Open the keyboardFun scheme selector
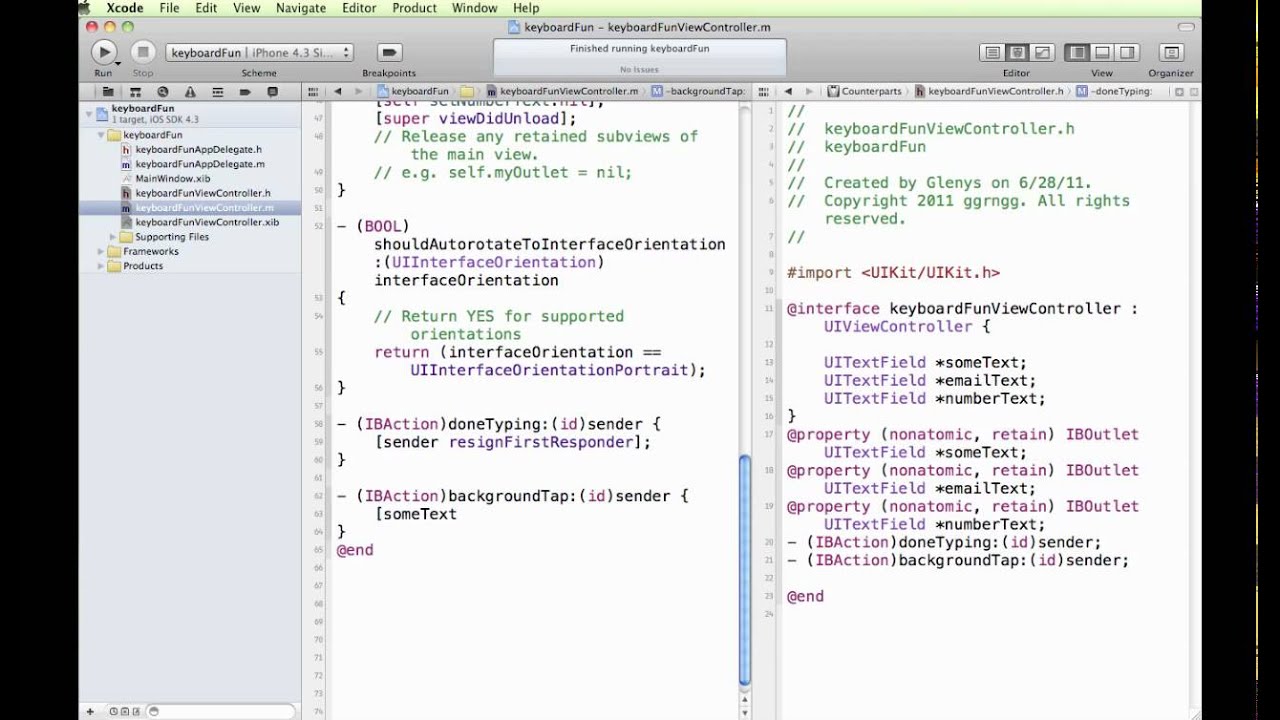Viewport: 1280px width, 720px height. point(260,53)
